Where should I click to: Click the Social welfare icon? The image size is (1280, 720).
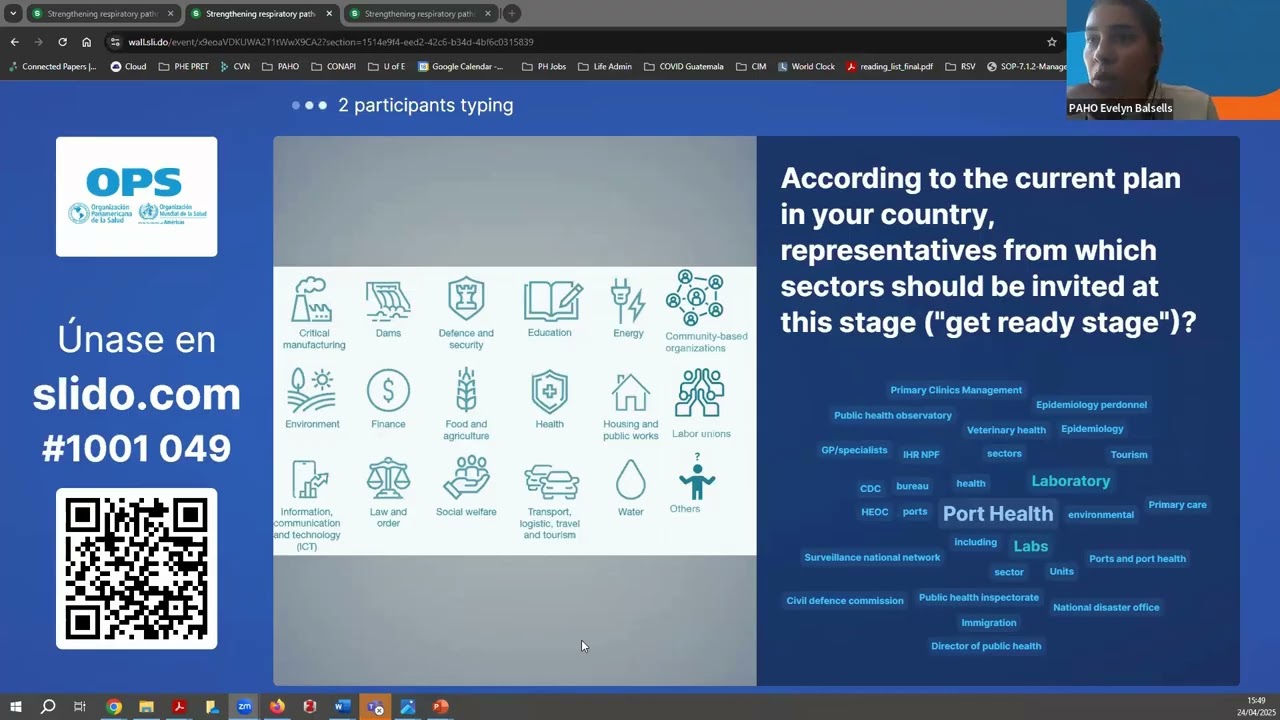click(x=466, y=478)
